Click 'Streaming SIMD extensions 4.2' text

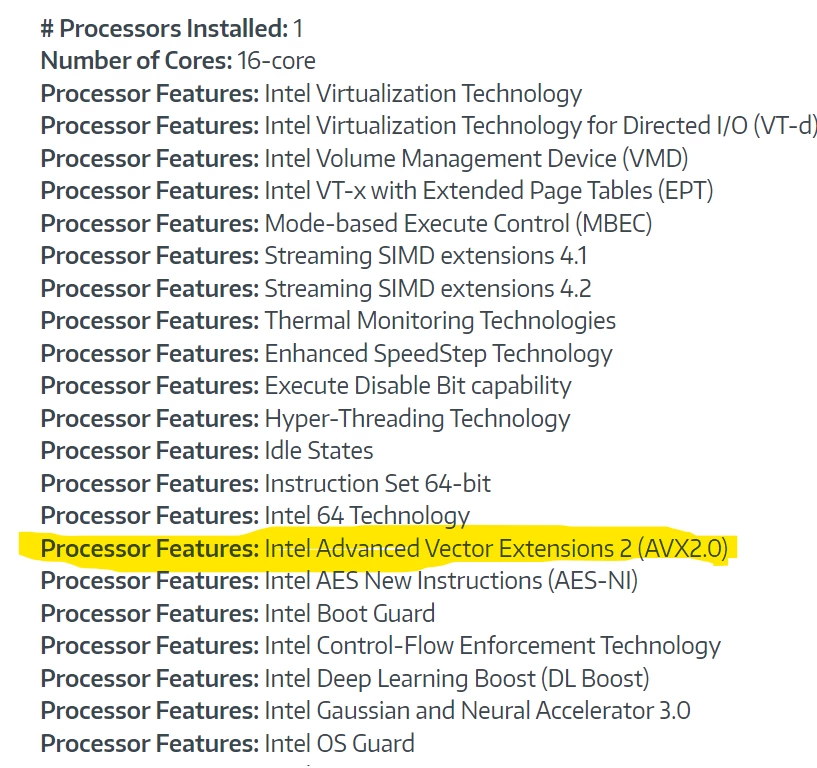(x=428, y=289)
